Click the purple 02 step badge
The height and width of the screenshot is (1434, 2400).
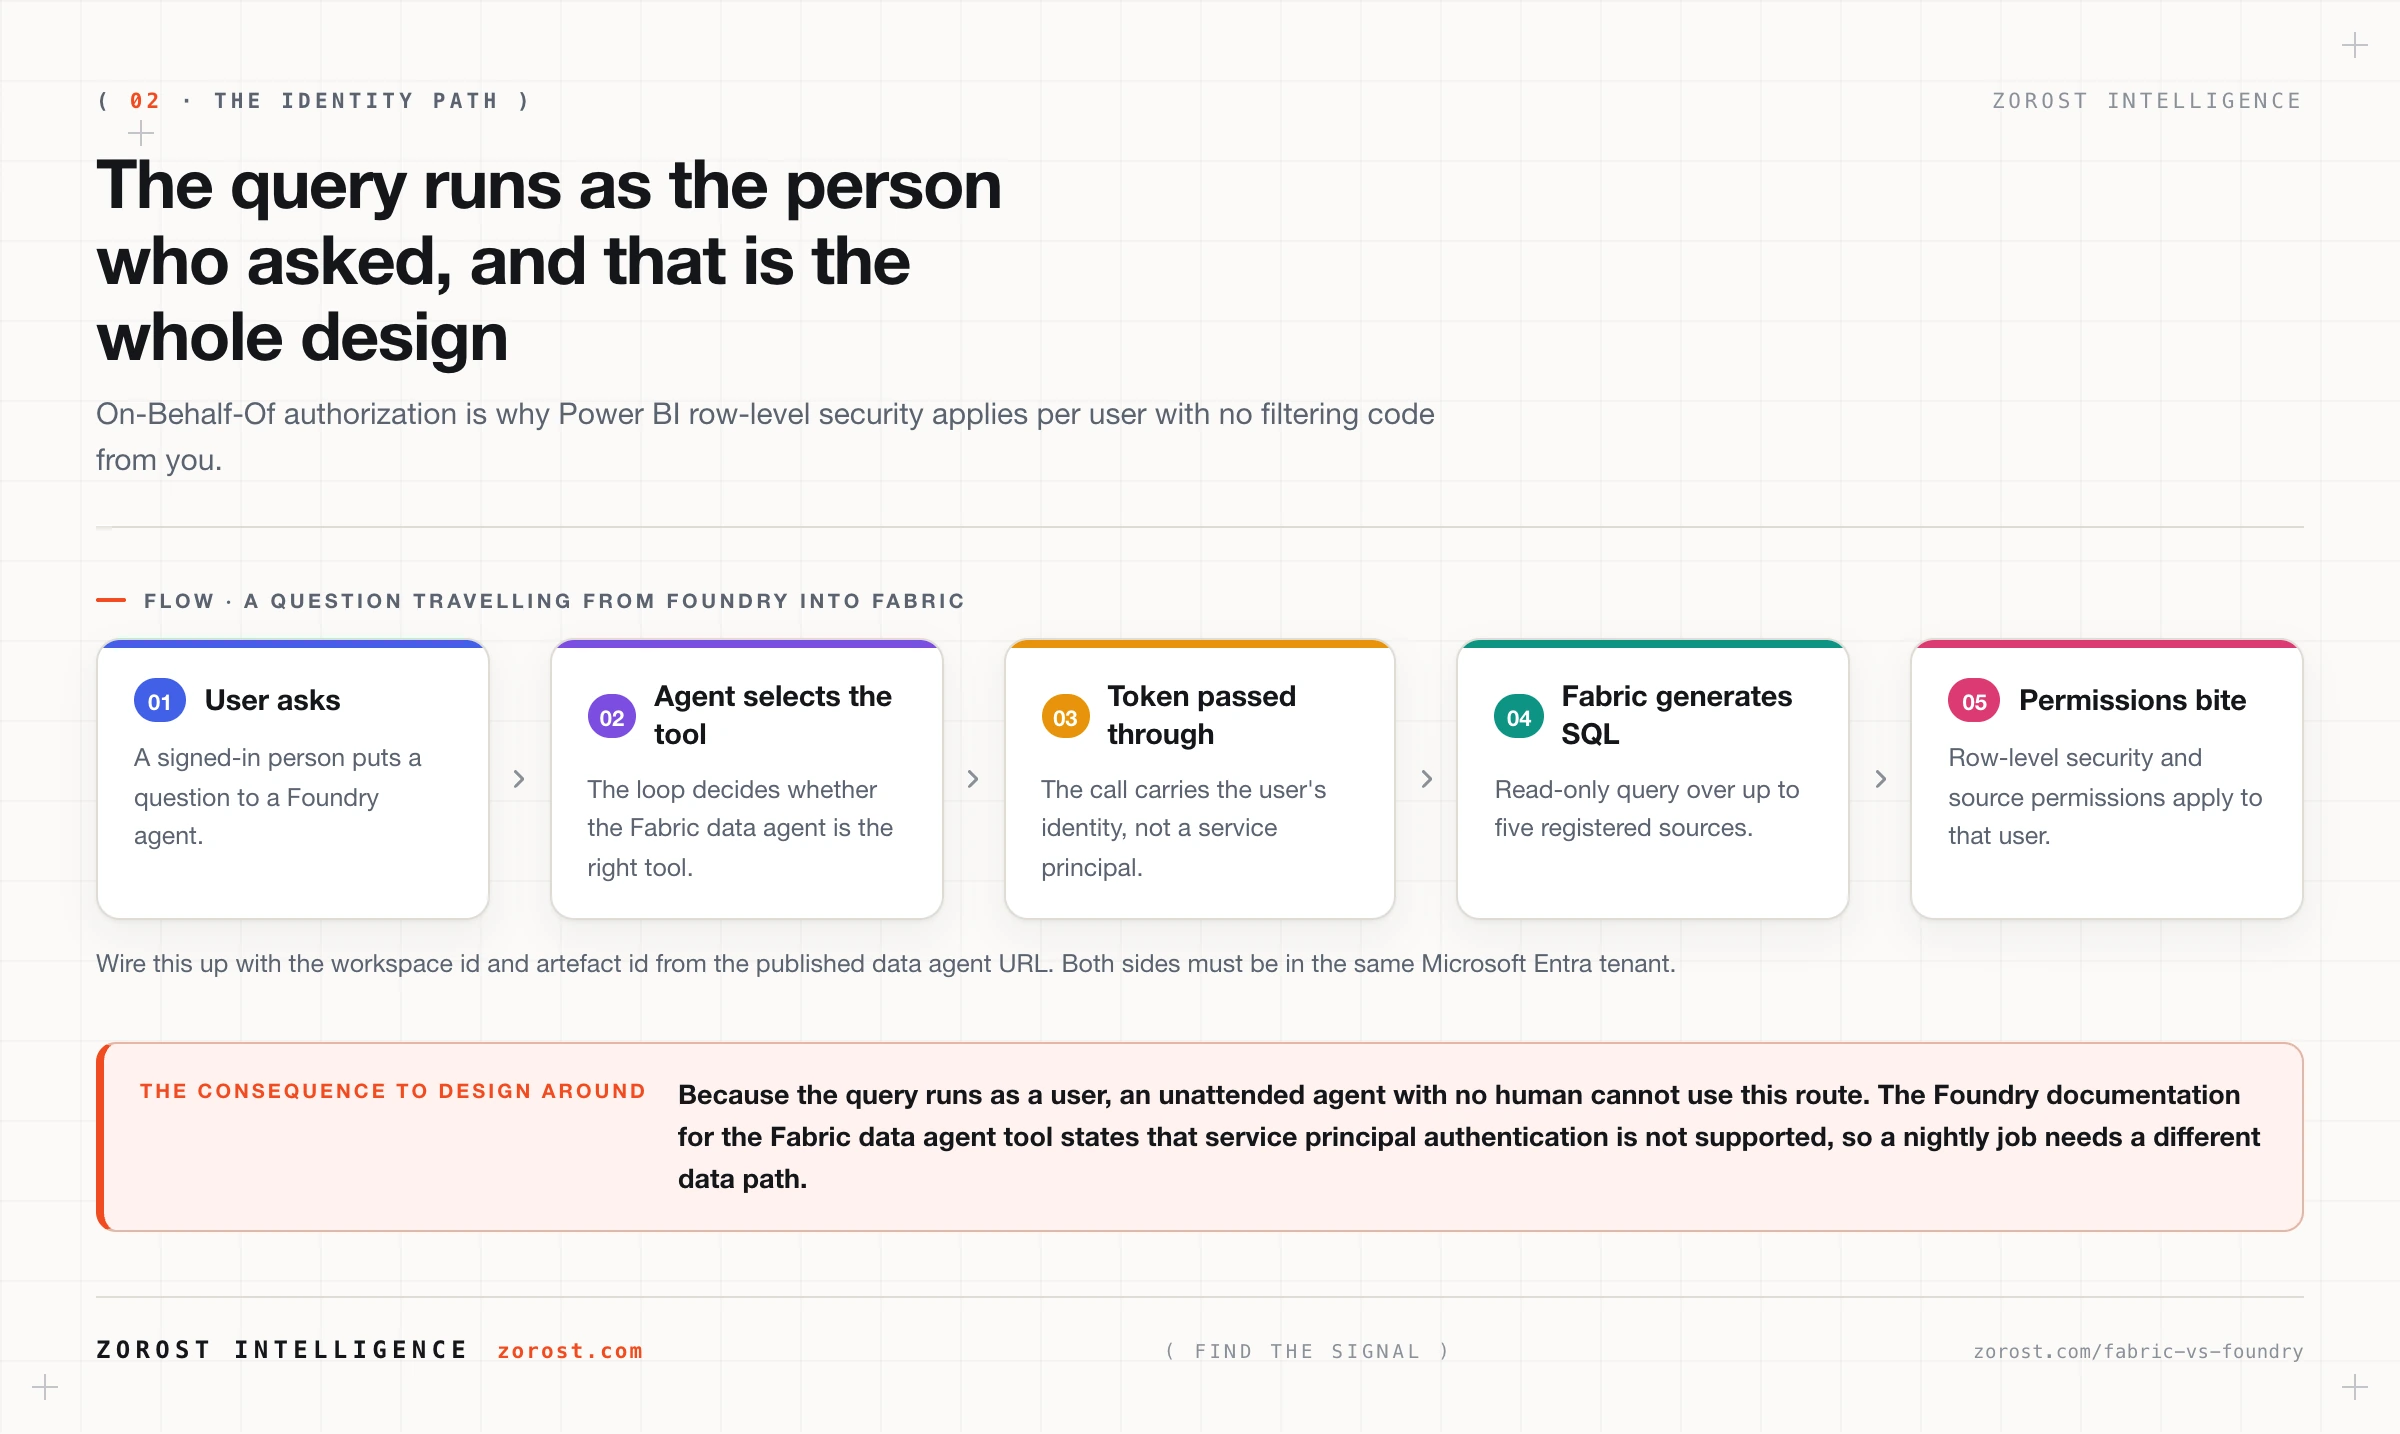[612, 717]
